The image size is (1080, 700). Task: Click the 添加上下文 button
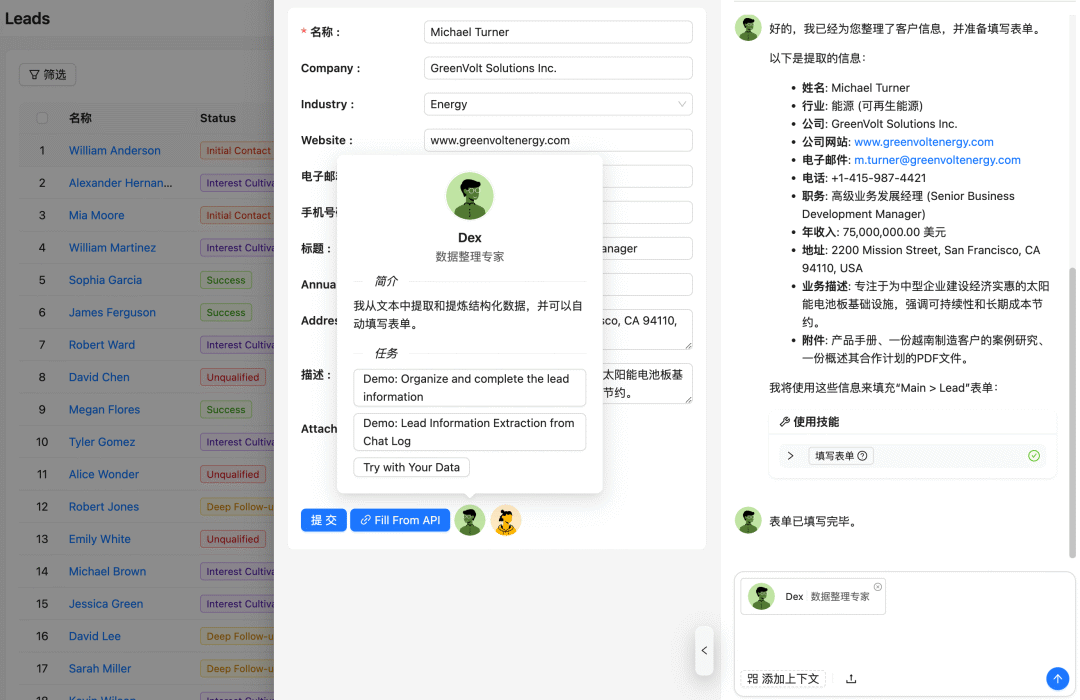point(783,679)
